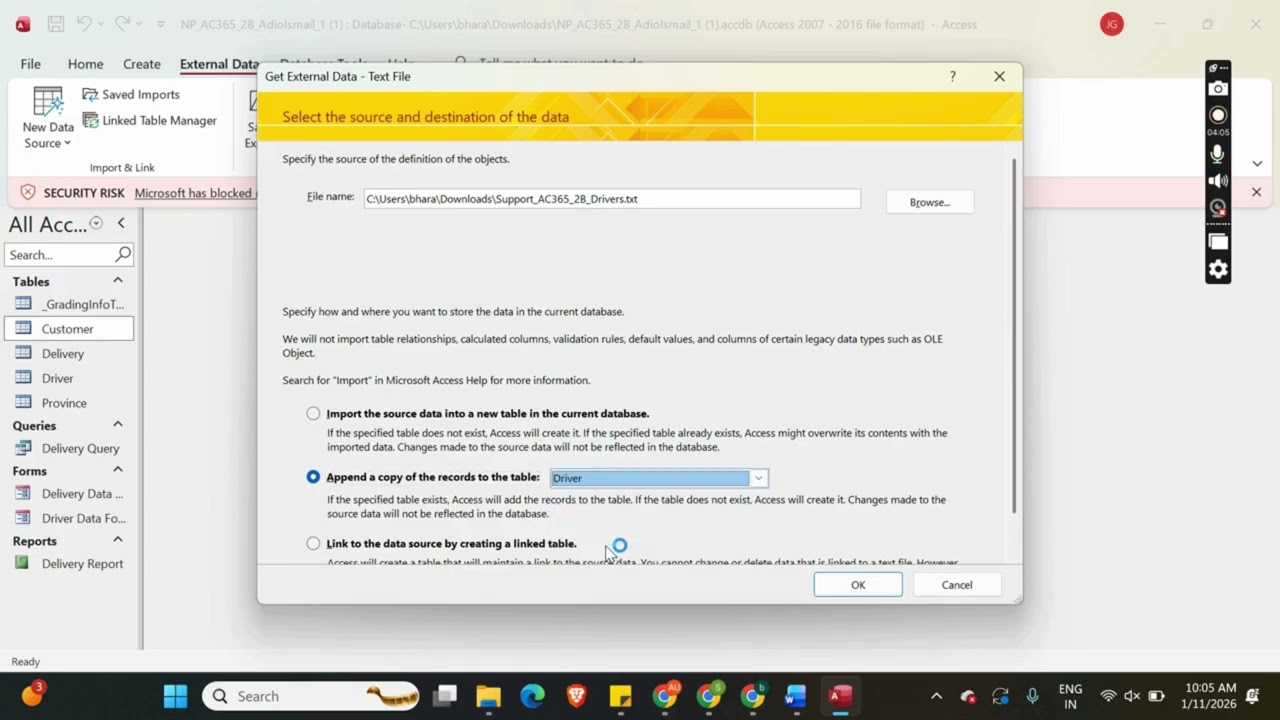This screenshot has width=1280, height=720.
Task: Open Saved Imports
Action: point(131,94)
